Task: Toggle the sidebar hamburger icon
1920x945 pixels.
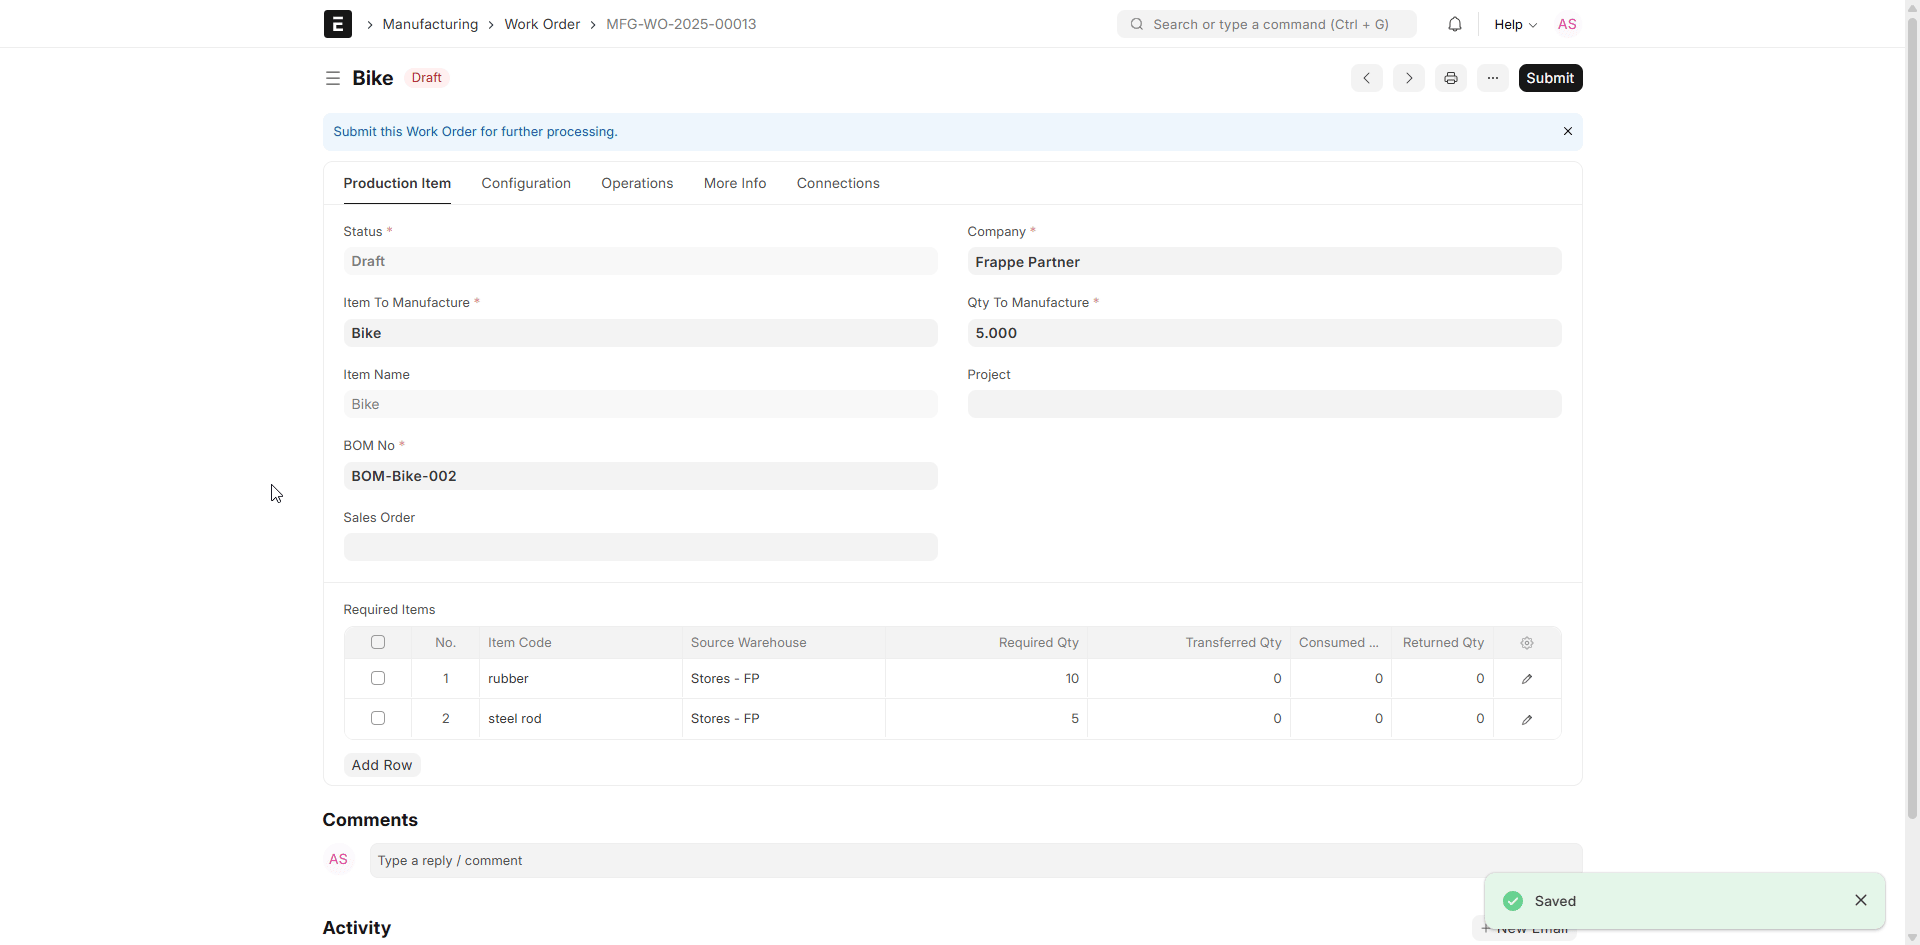Action: [x=333, y=78]
